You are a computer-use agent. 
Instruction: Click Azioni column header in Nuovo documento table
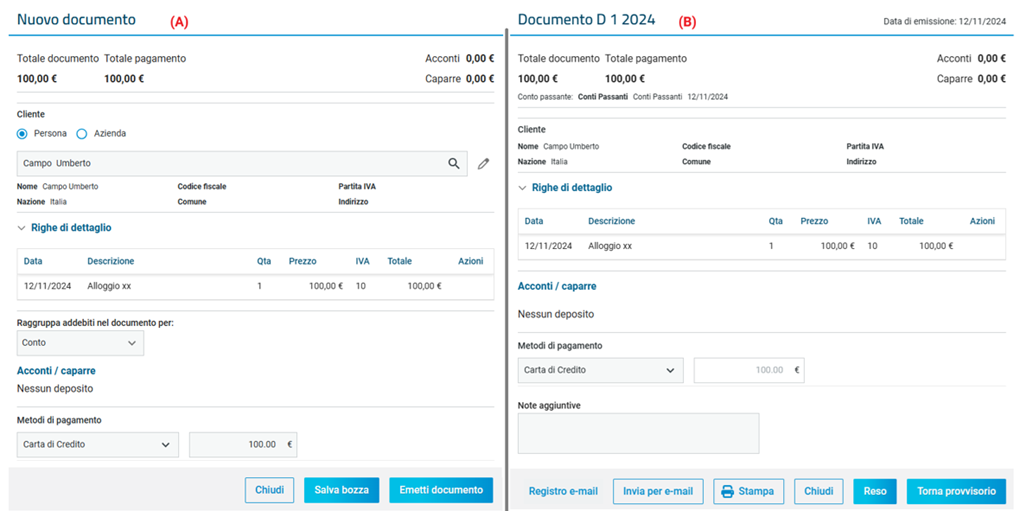pos(471,261)
